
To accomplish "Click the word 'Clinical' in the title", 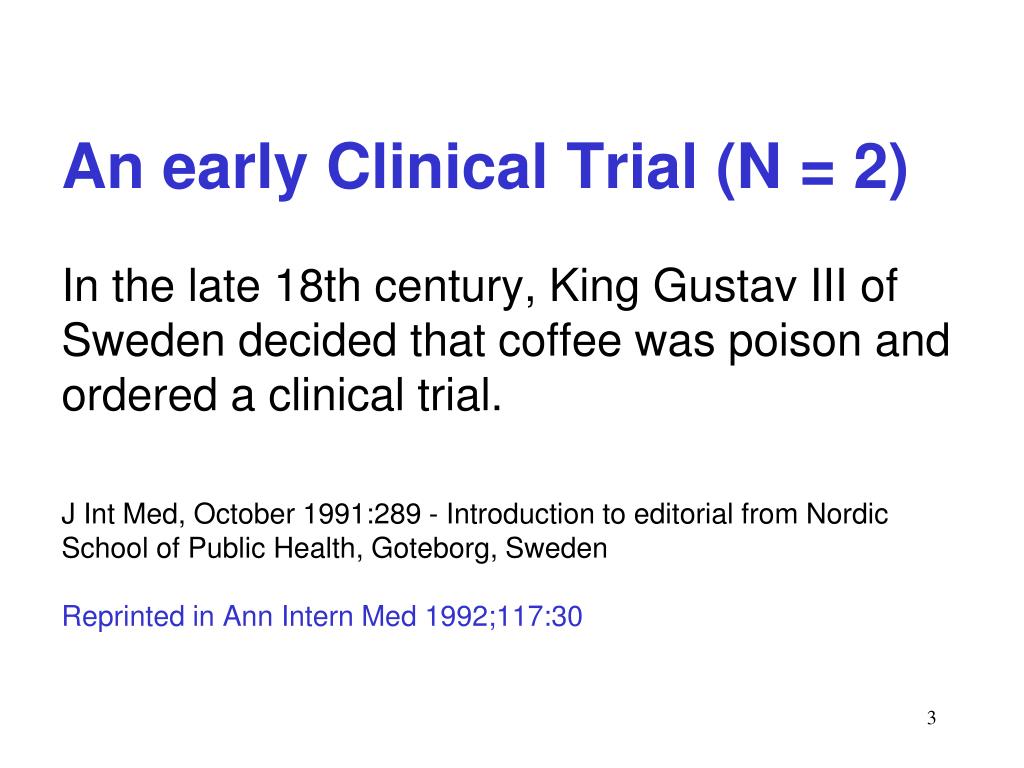I will pos(436,167).
